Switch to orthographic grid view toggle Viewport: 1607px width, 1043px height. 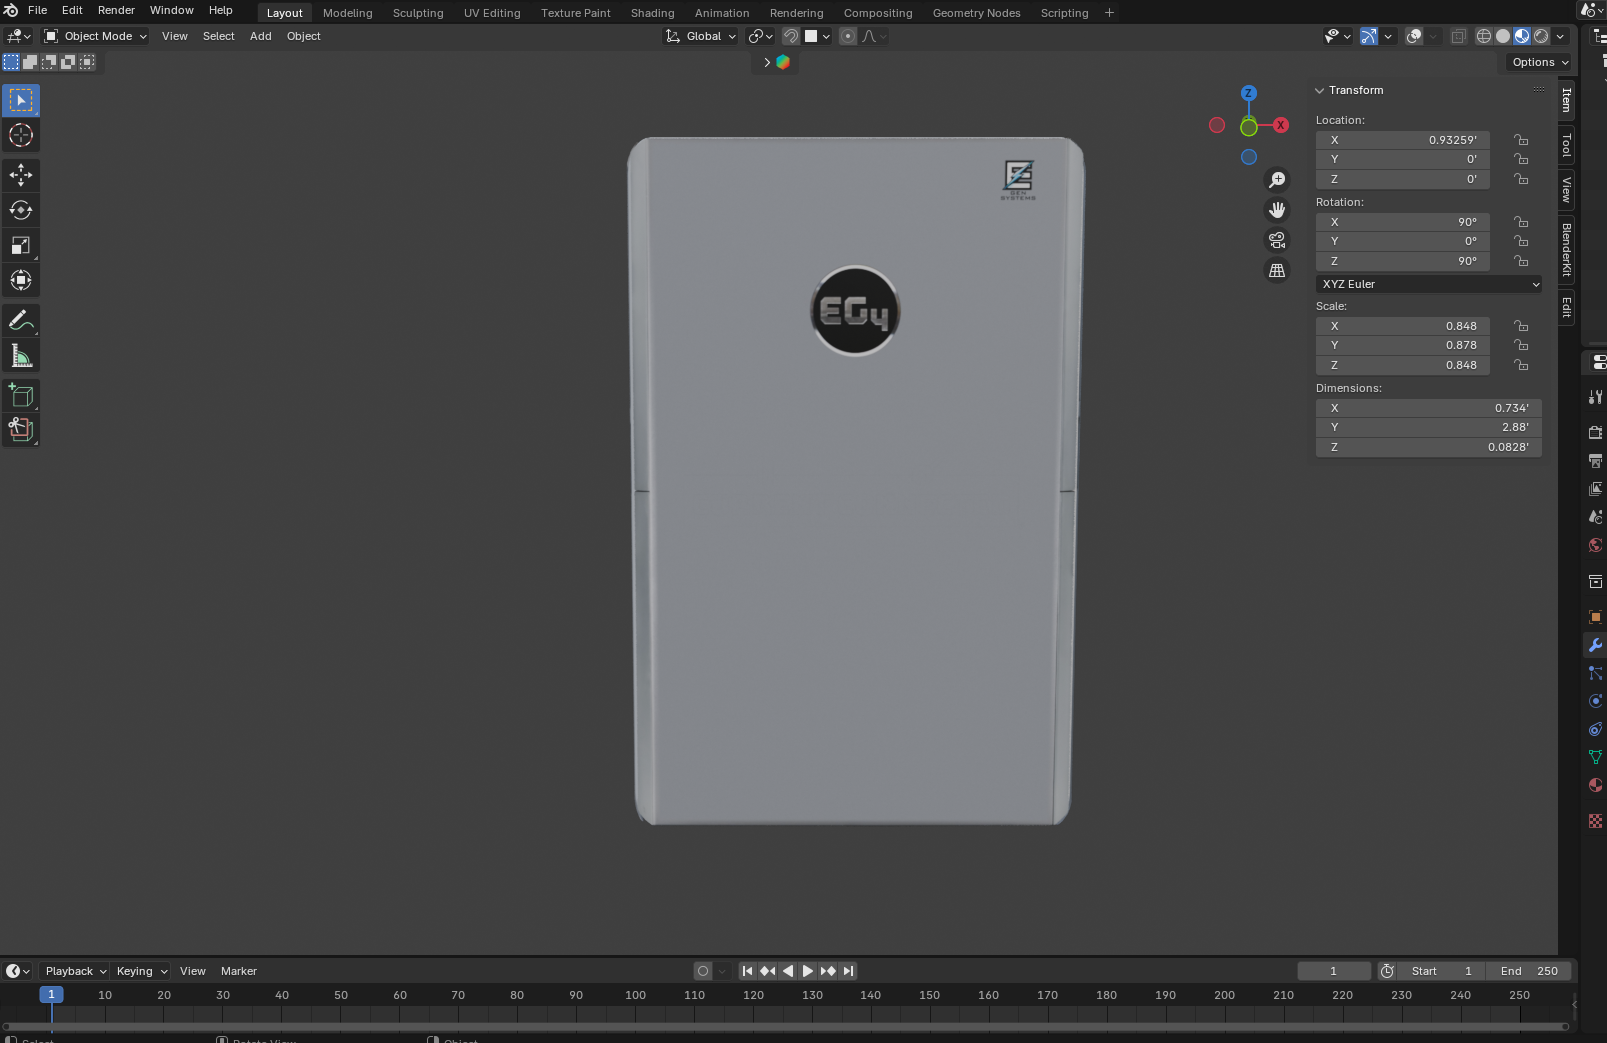[1277, 271]
